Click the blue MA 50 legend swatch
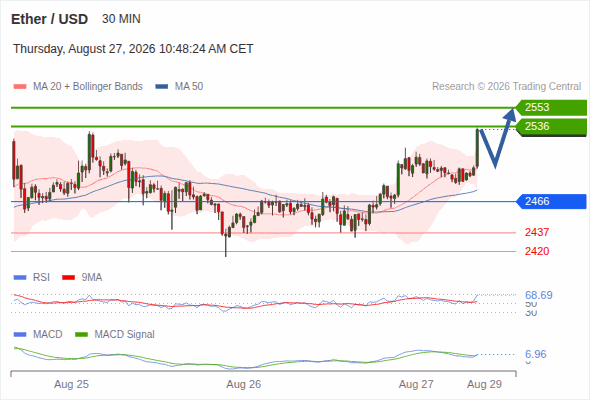The height and width of the screenshot is (400, 590). (x=161, y=87)
